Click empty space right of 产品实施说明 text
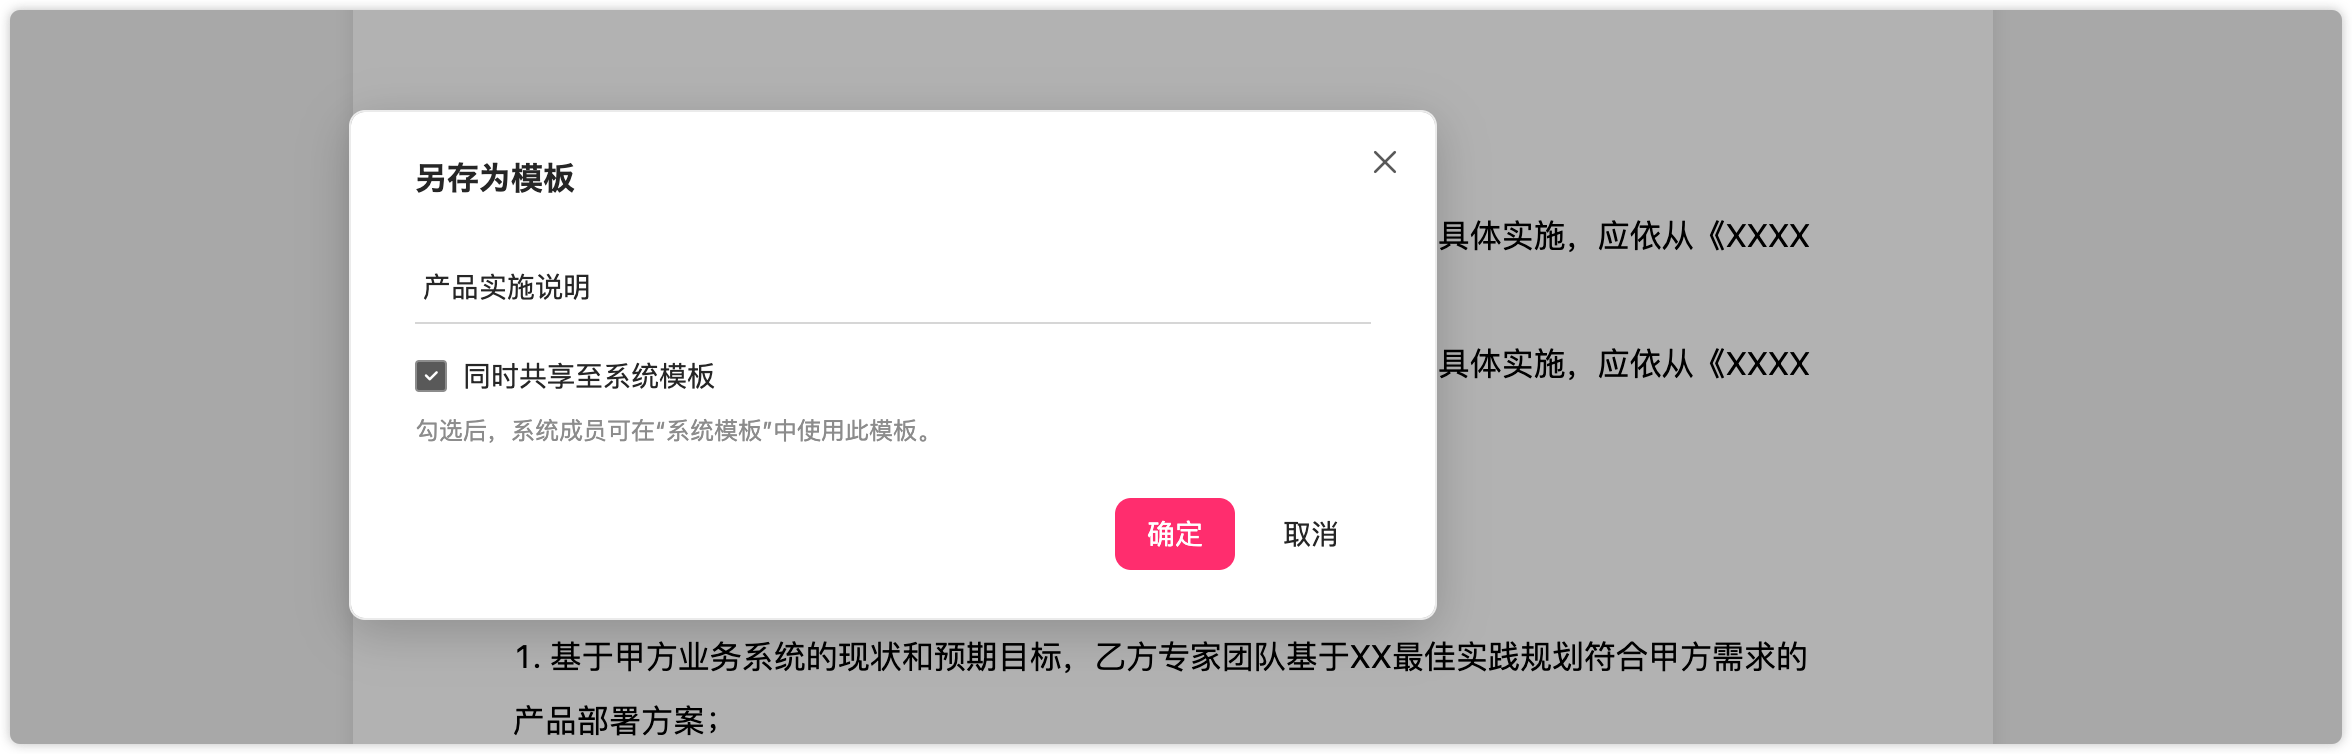The width and height of the screenshot is (2352, 754). 980,288
